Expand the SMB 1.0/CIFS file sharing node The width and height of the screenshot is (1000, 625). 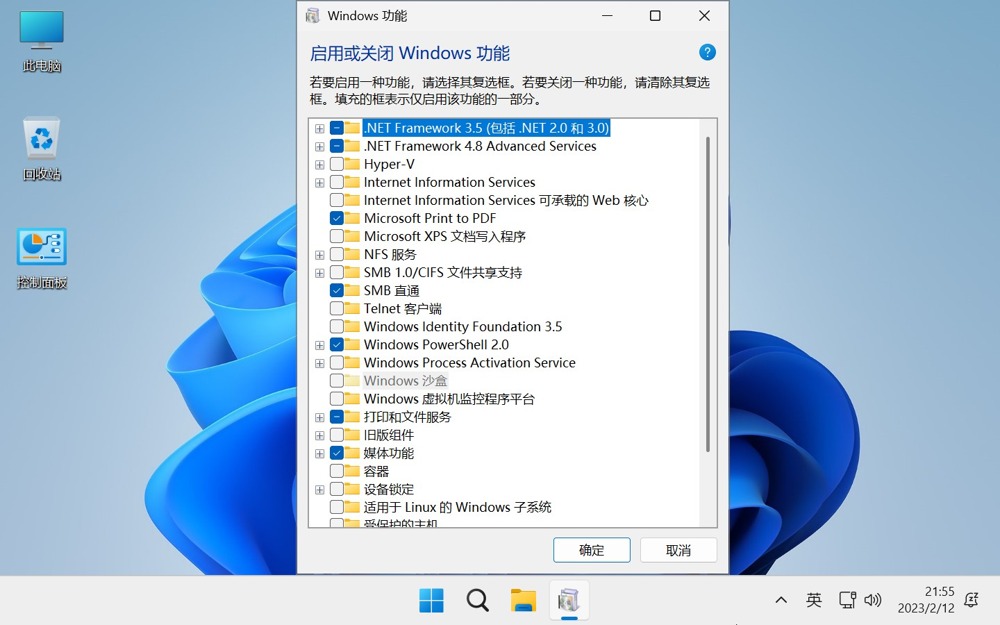pyautogui.click(x=320, y=273)
